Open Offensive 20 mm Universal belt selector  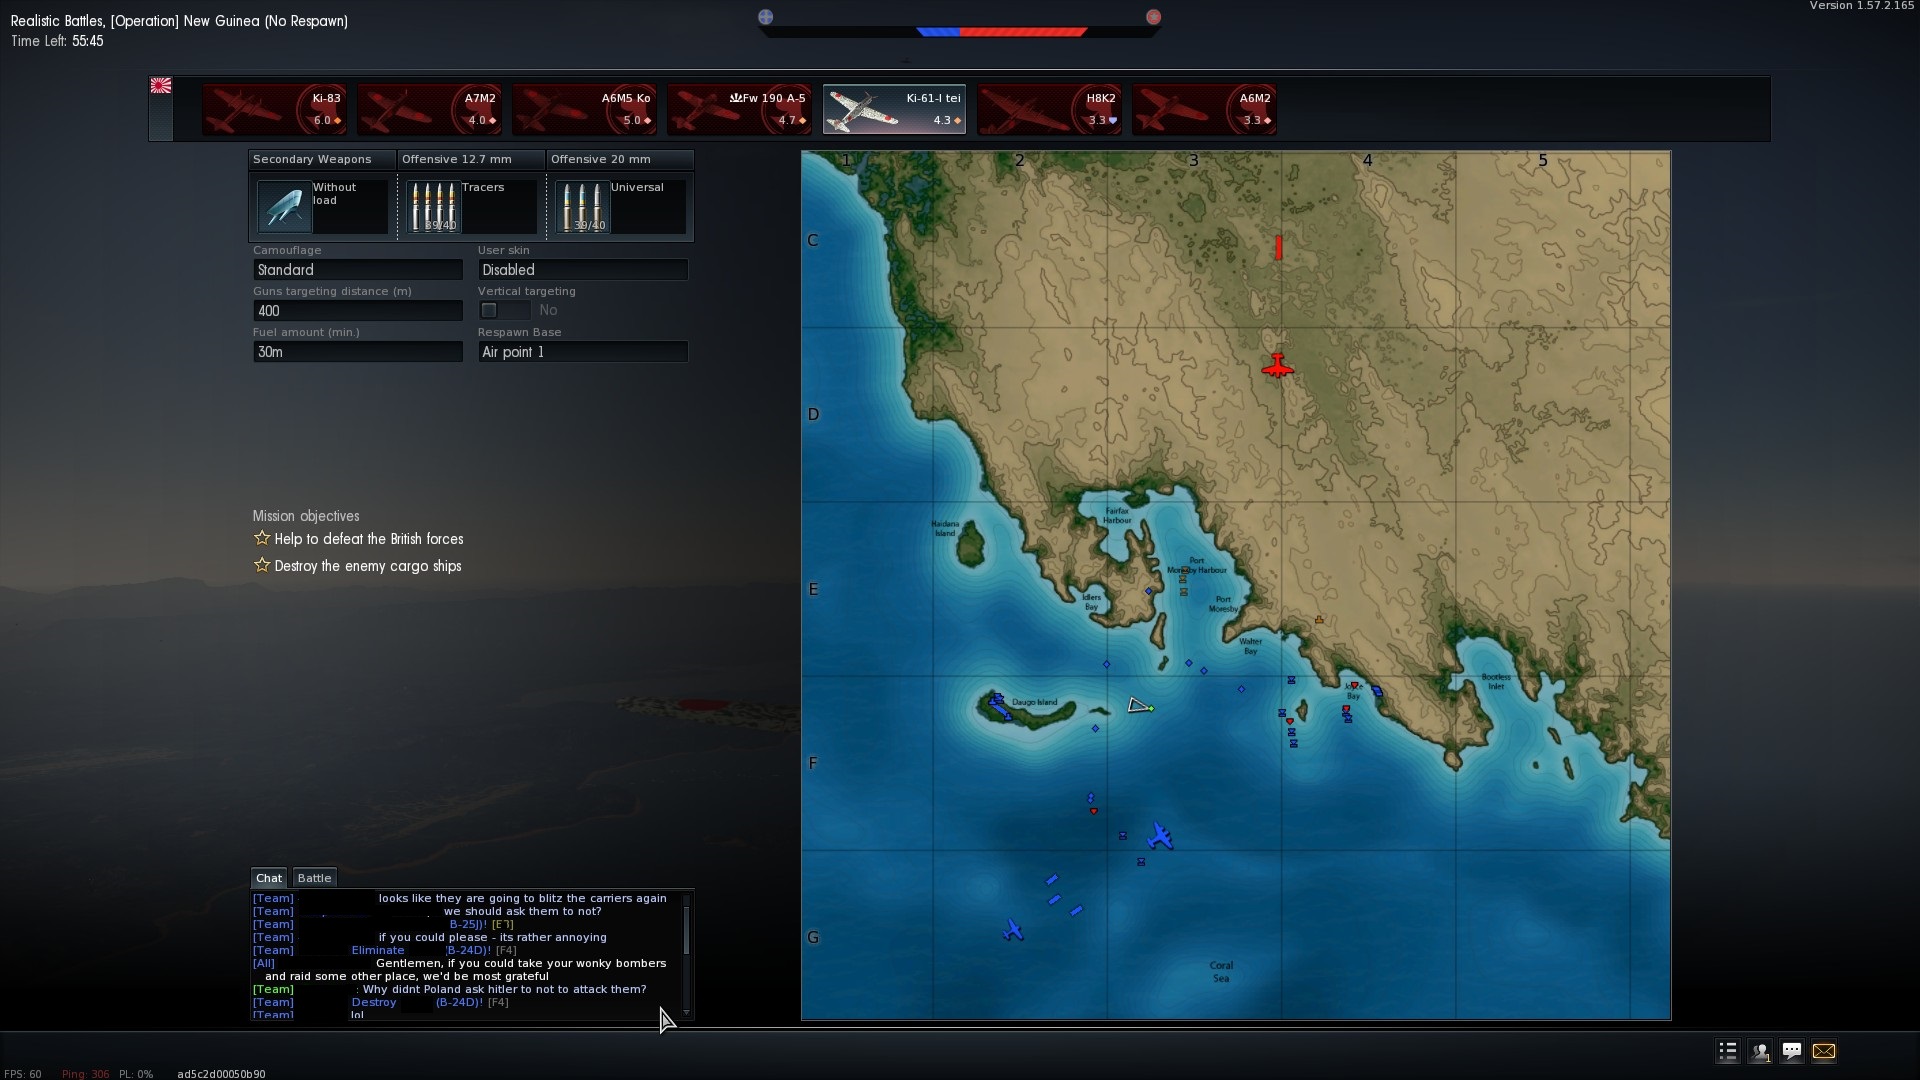(620, 206)
